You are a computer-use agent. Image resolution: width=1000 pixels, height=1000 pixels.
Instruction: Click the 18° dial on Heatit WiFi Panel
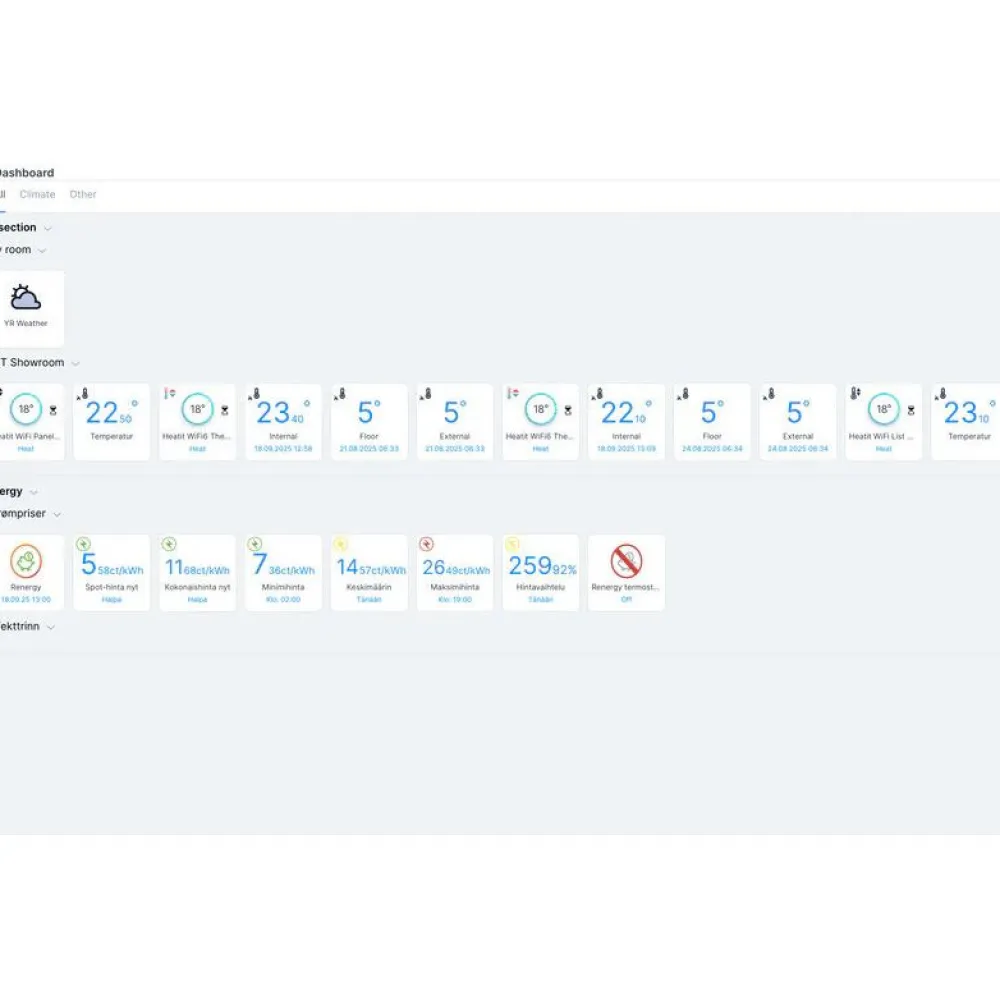coord(26,409)
